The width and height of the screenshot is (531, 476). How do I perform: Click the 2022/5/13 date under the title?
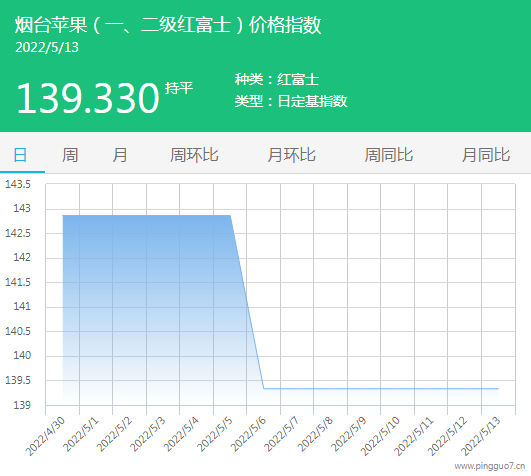(47, 47)
